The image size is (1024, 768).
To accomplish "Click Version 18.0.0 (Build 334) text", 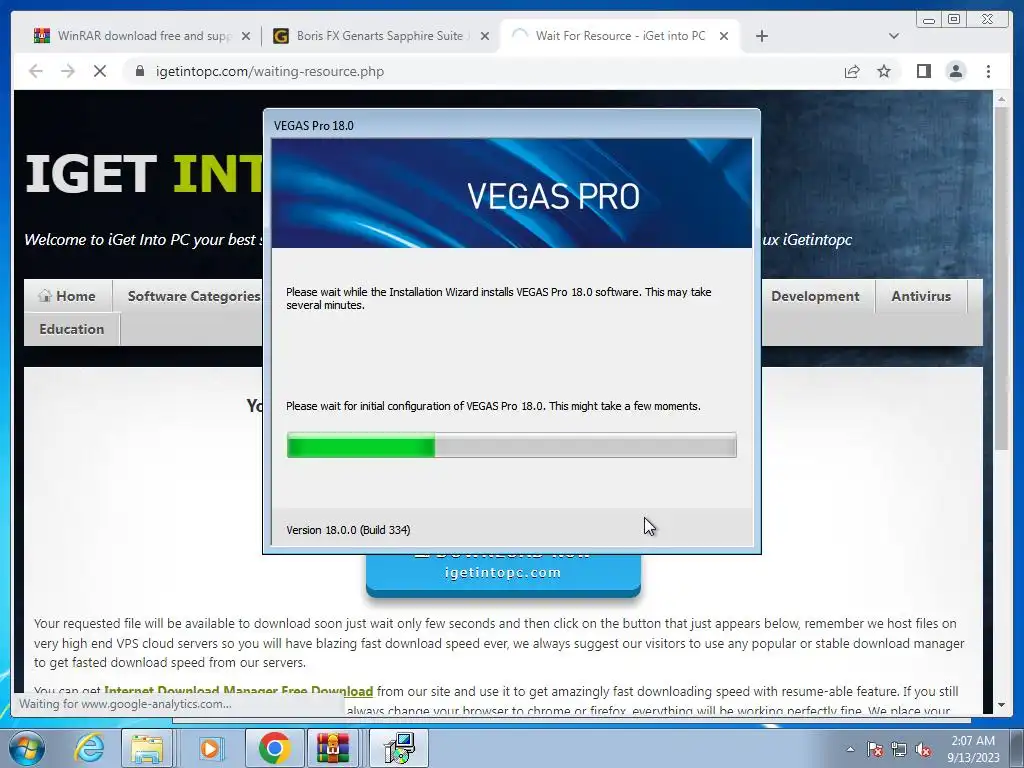I will (348, 530).
